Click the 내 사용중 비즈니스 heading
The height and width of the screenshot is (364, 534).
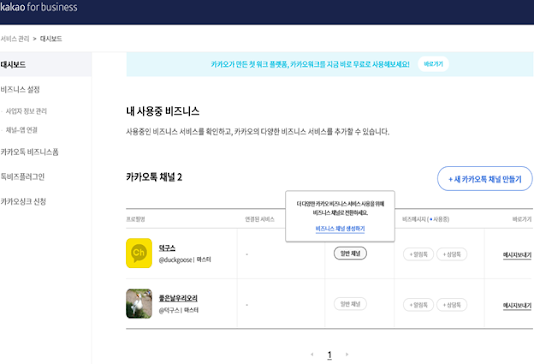(x=163, y=111)
